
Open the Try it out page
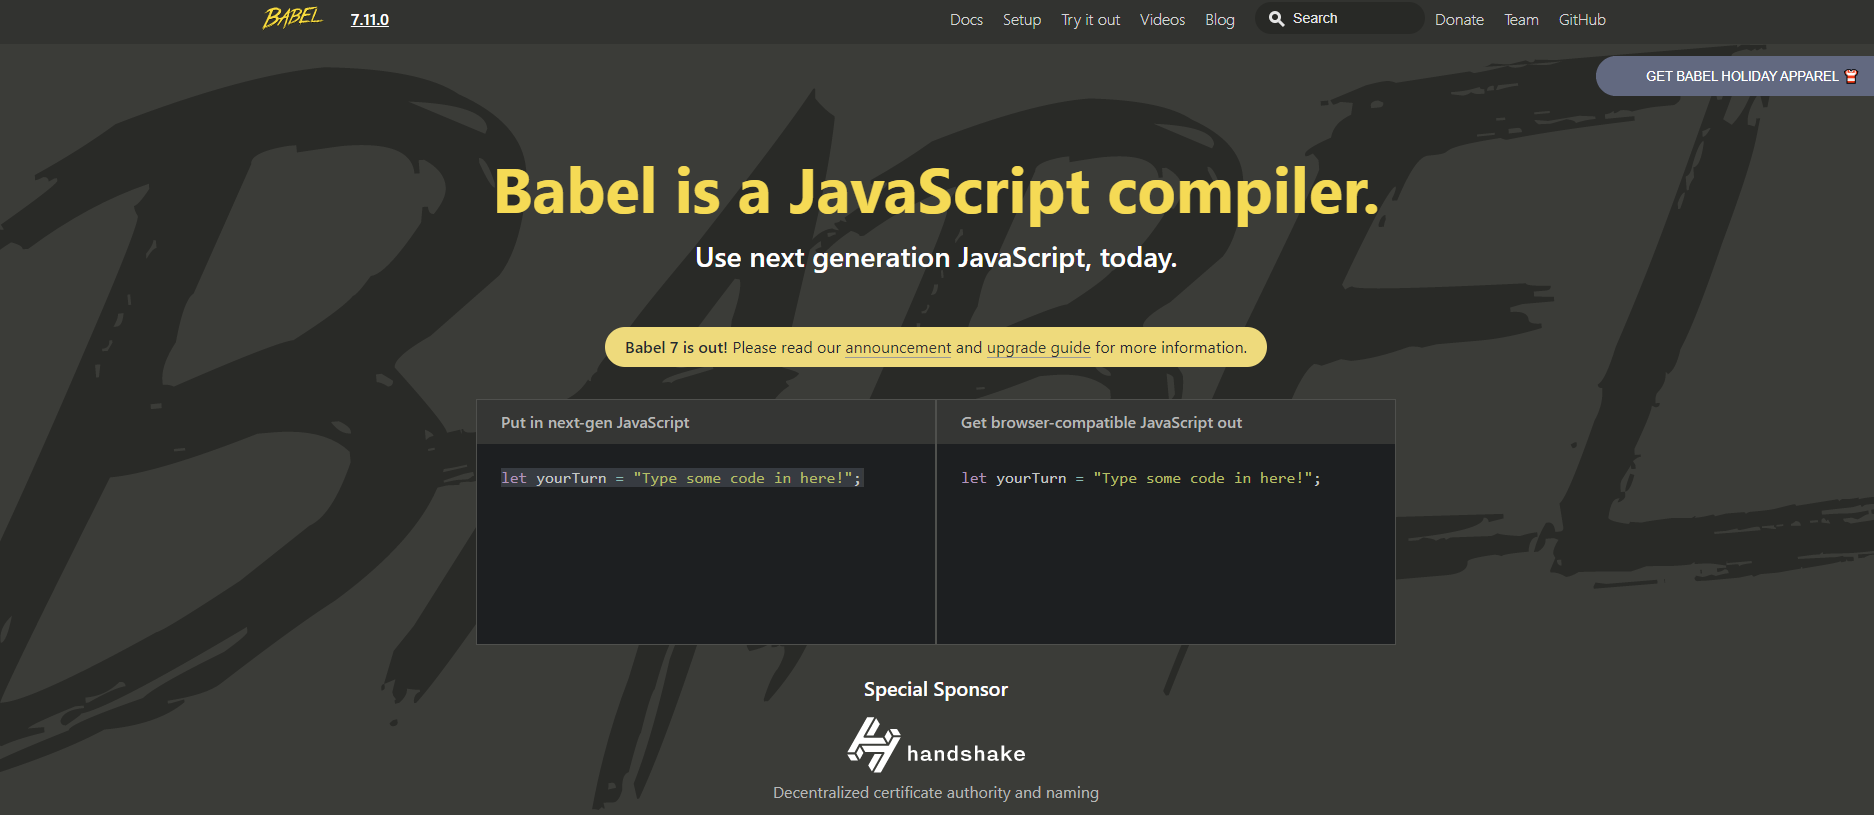tap(1090, 20)
